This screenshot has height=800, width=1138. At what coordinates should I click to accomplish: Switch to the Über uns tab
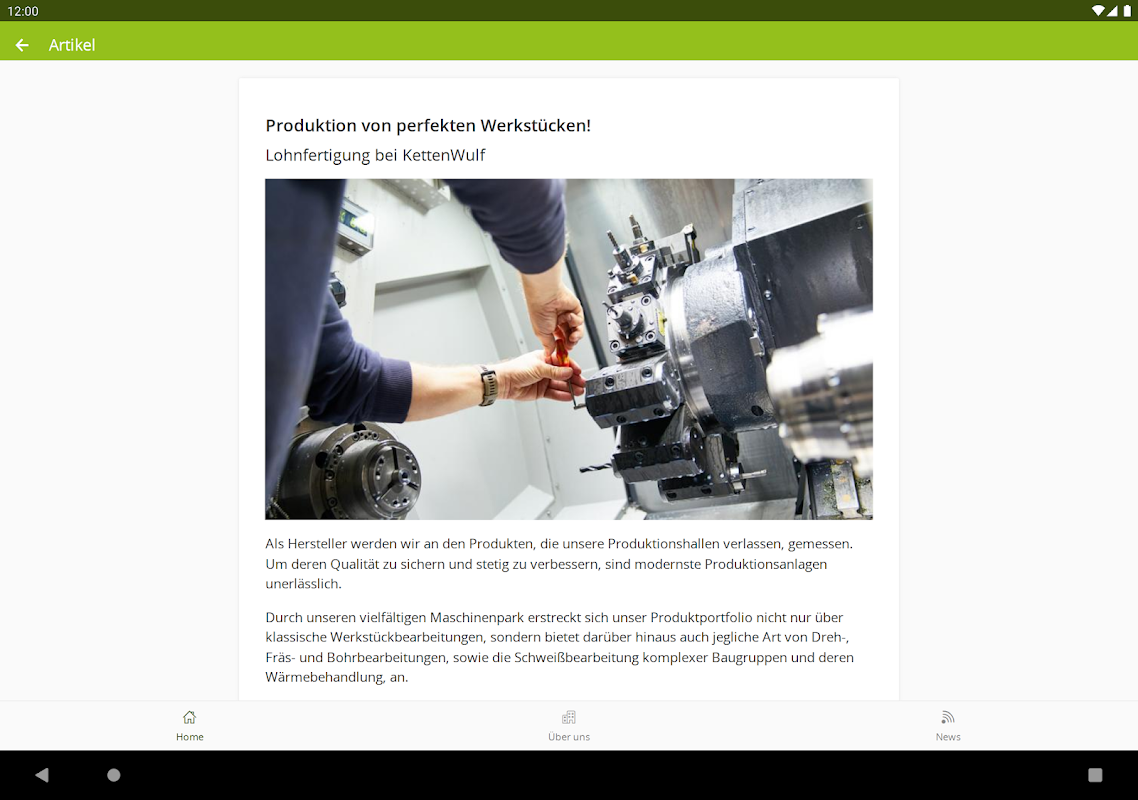click(569, 725)
